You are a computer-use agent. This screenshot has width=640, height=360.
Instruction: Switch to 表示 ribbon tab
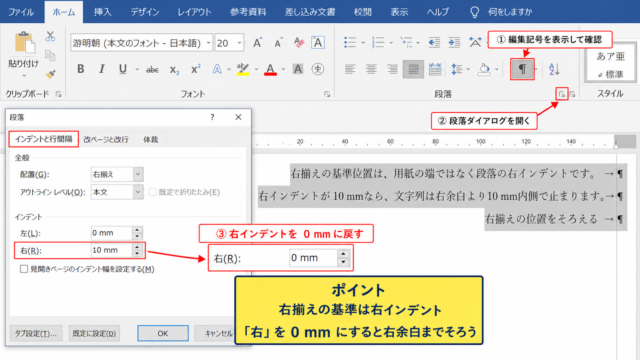tap(399, 12)
